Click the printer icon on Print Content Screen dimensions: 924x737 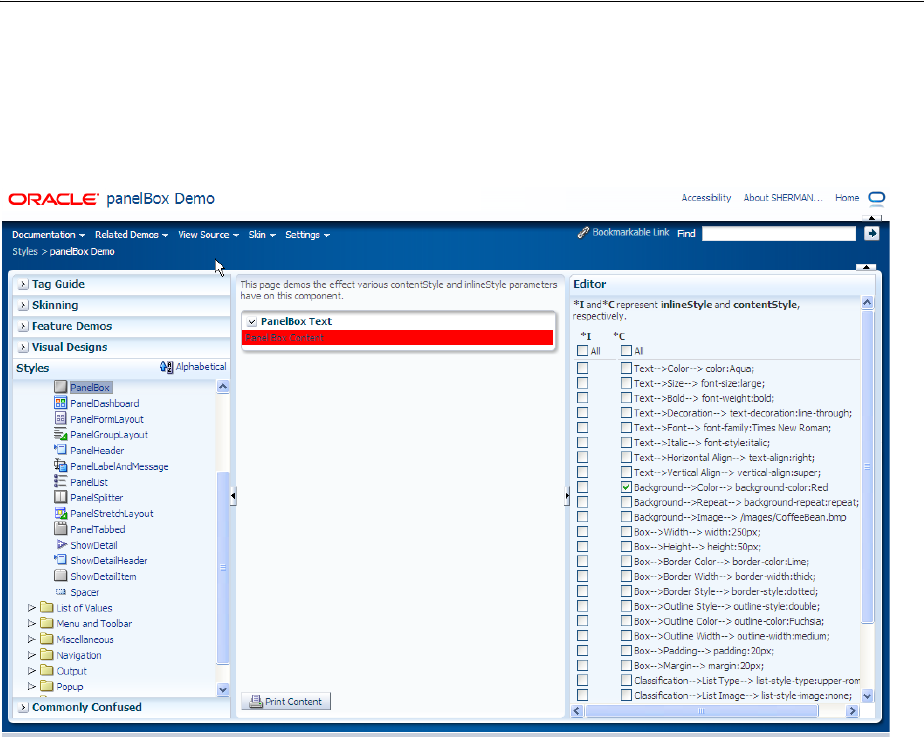tap(256, 701)
